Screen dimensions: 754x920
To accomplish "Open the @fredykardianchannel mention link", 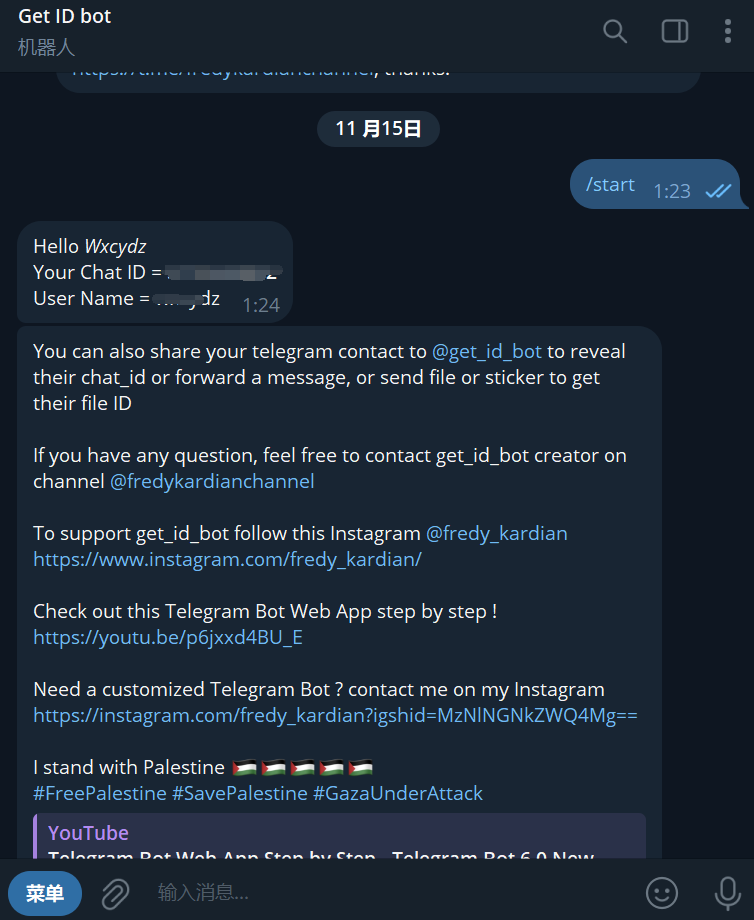I will (212, 482).
